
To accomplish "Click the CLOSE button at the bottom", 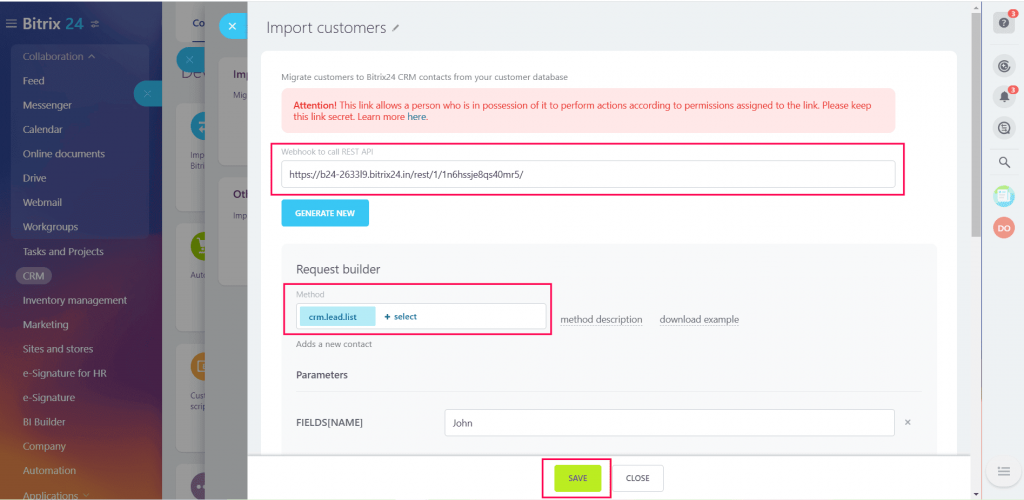I will click(x=637, y=478).
